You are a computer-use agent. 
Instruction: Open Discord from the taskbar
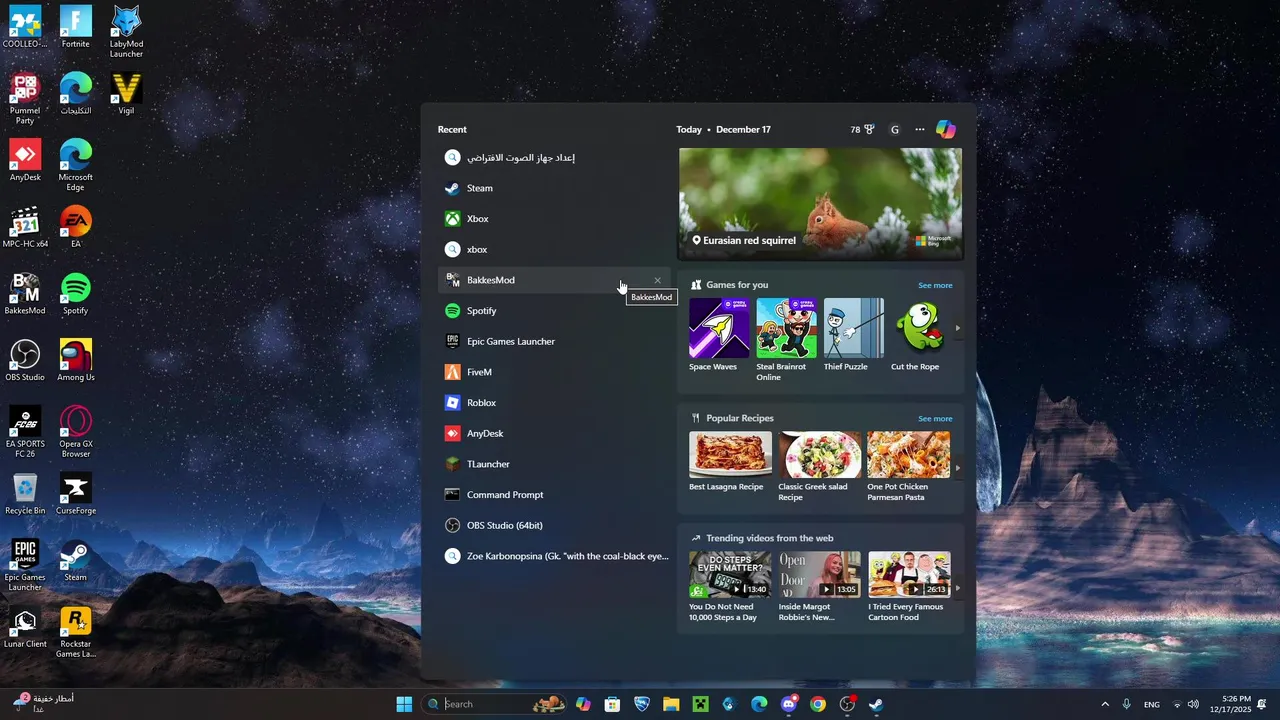(789, 704)
